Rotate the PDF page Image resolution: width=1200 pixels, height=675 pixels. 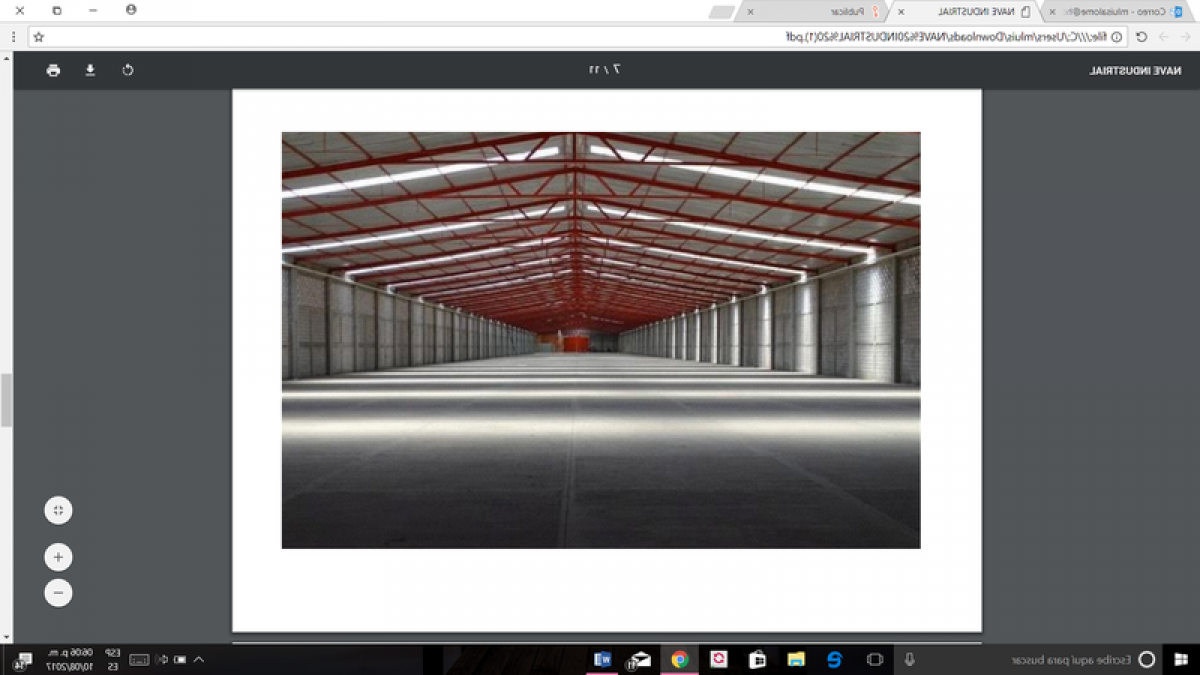127,71
